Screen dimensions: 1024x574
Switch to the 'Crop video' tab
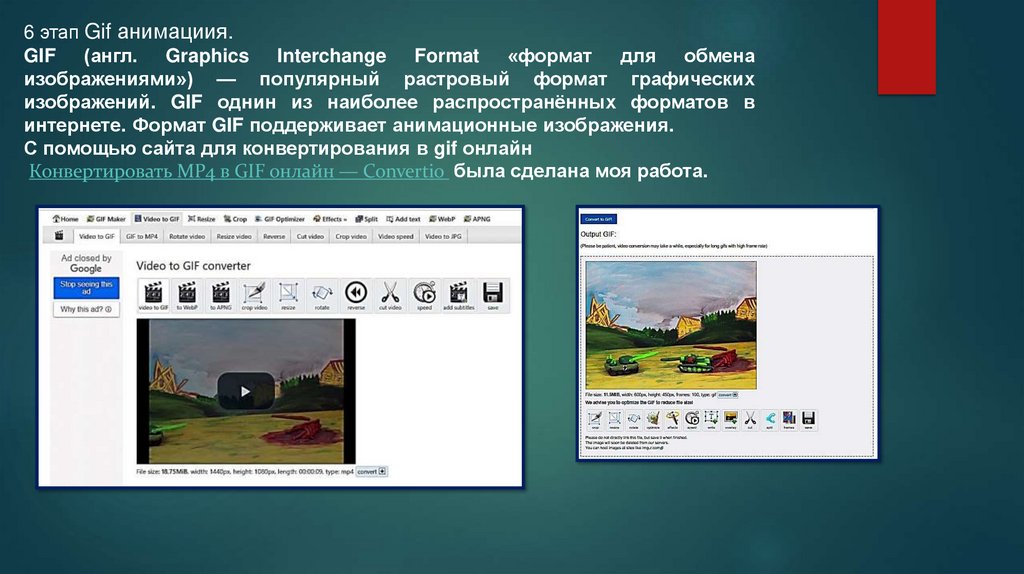coord(351,236)
